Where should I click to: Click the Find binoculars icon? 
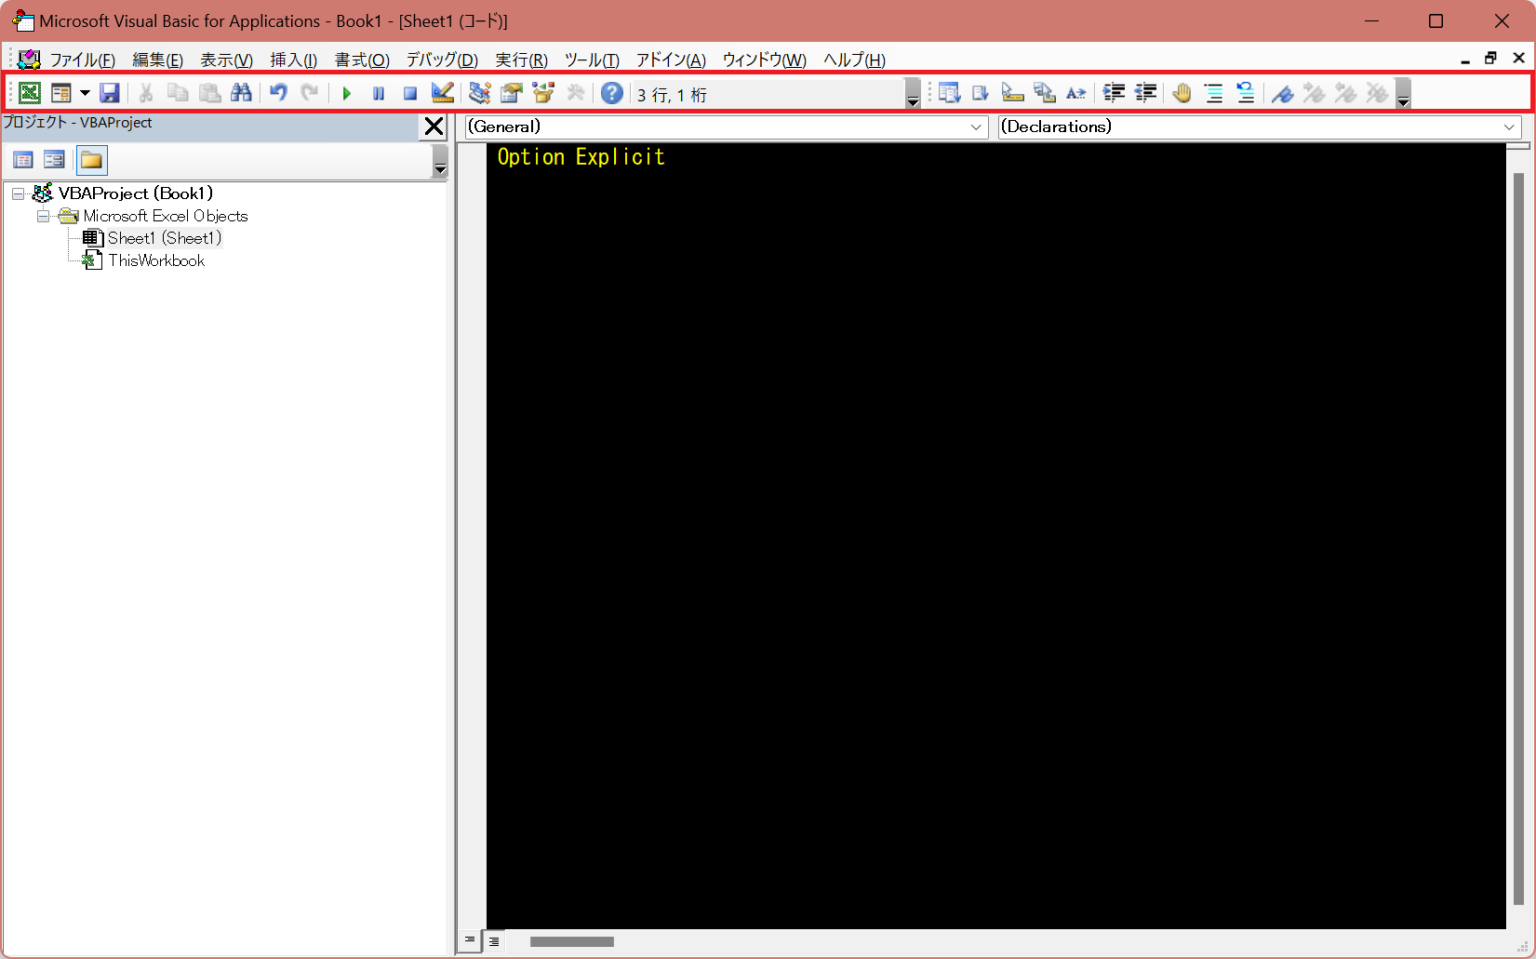click(x=241, y=92)
